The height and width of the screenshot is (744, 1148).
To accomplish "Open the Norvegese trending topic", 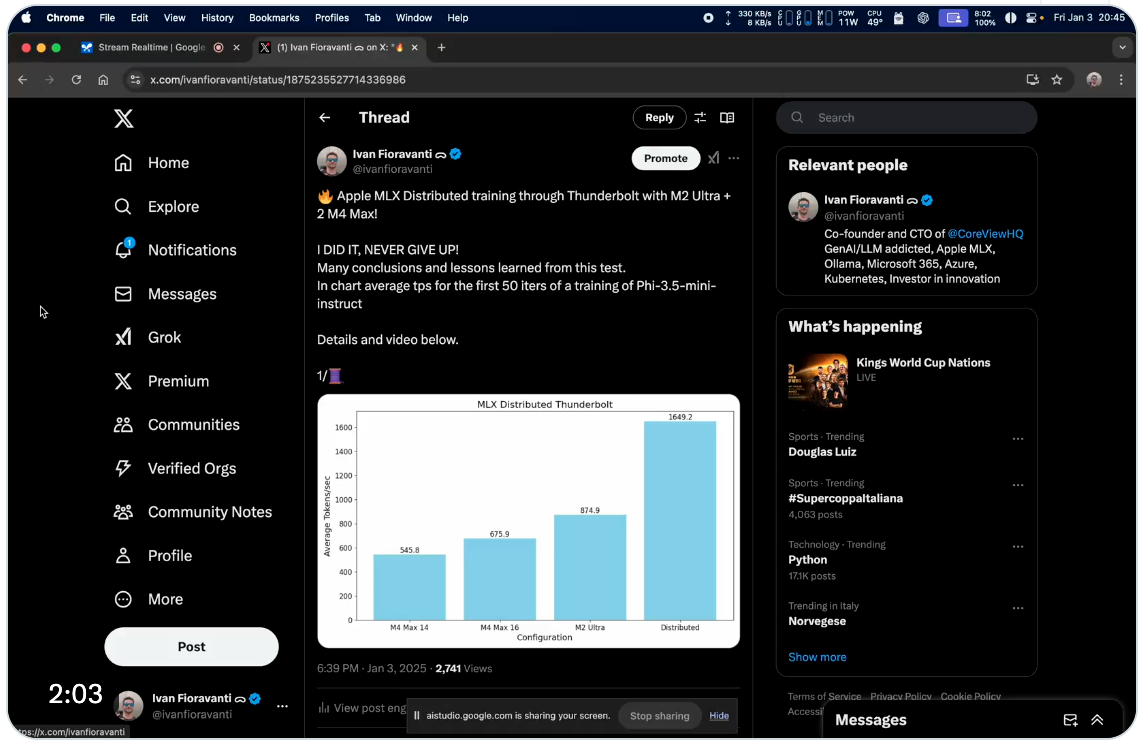I will click(x=817, y=622).
